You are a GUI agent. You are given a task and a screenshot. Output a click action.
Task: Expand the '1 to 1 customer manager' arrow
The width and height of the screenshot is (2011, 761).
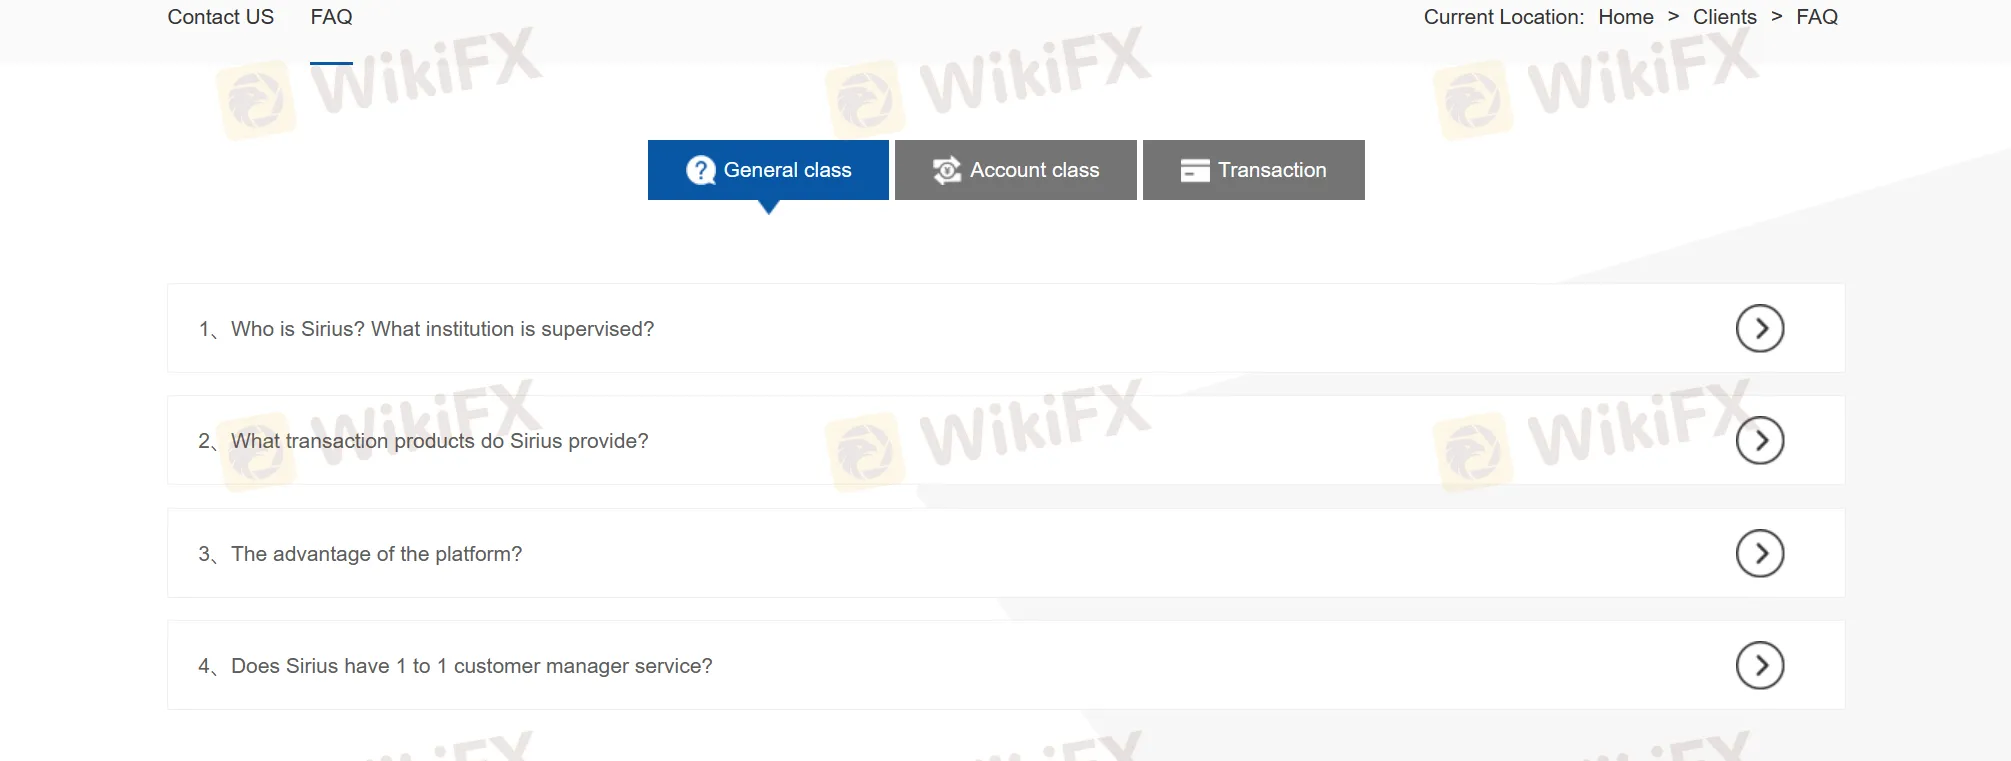tap(1760, 665)
